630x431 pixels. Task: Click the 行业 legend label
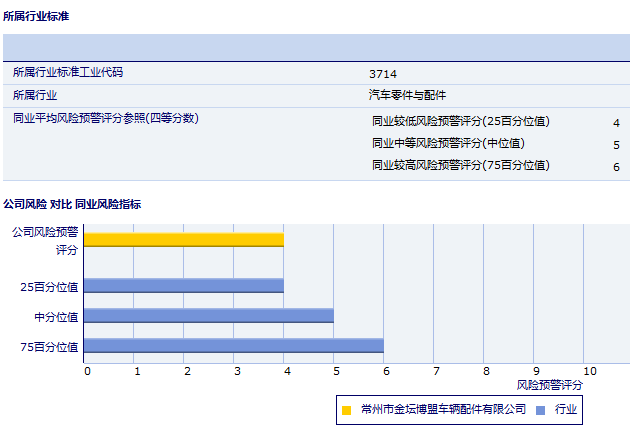[x=567, y=409]
